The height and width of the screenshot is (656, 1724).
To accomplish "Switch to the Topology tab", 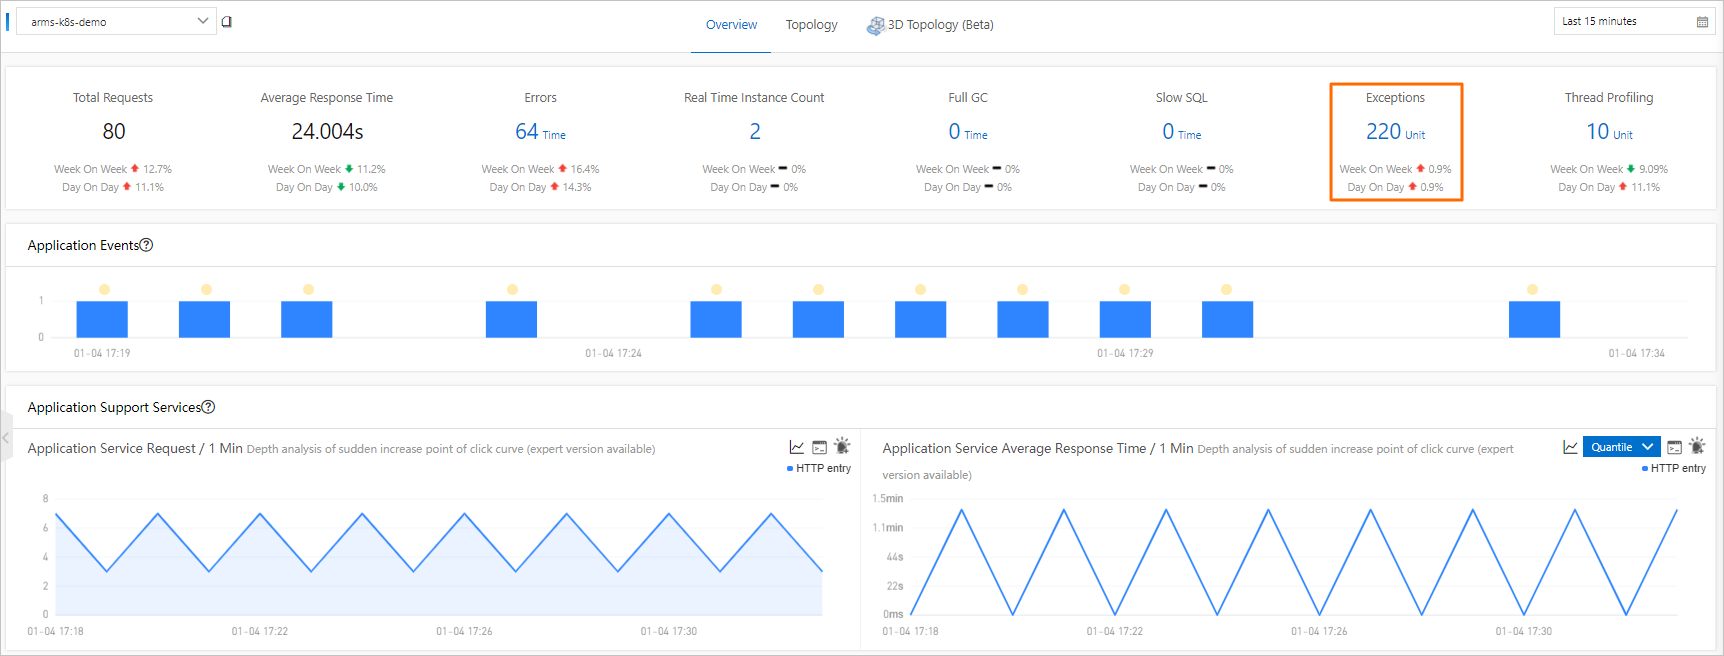I will pyautogui.click(x=811, y=25).
